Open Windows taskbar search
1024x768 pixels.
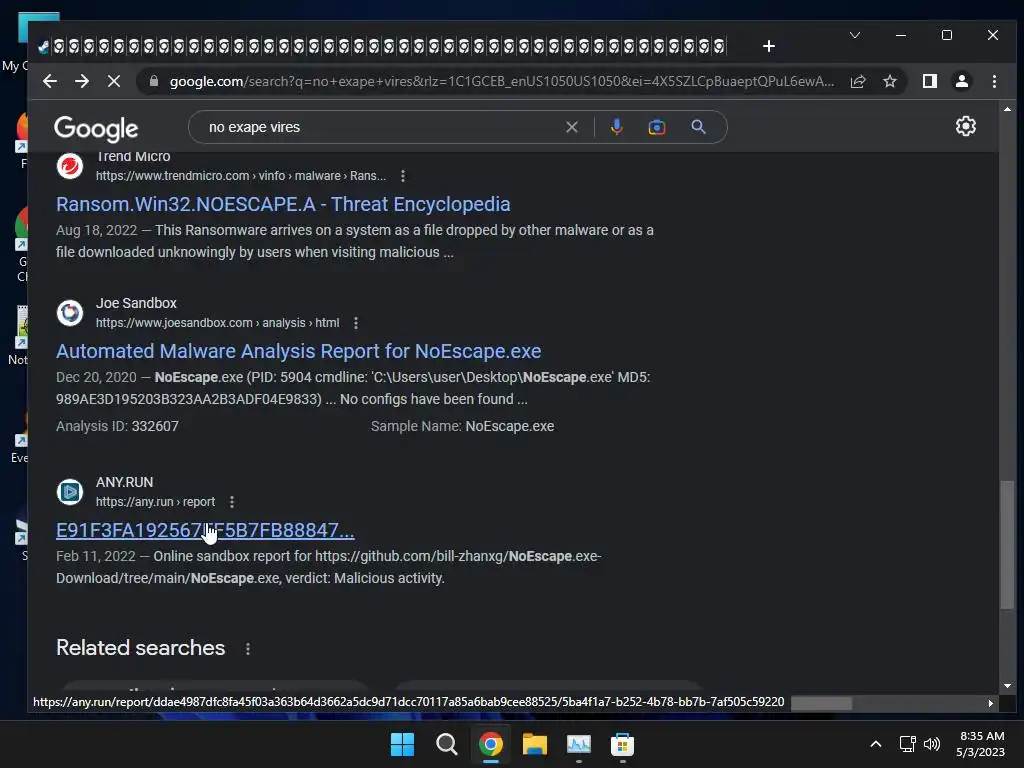coord(447,744)
